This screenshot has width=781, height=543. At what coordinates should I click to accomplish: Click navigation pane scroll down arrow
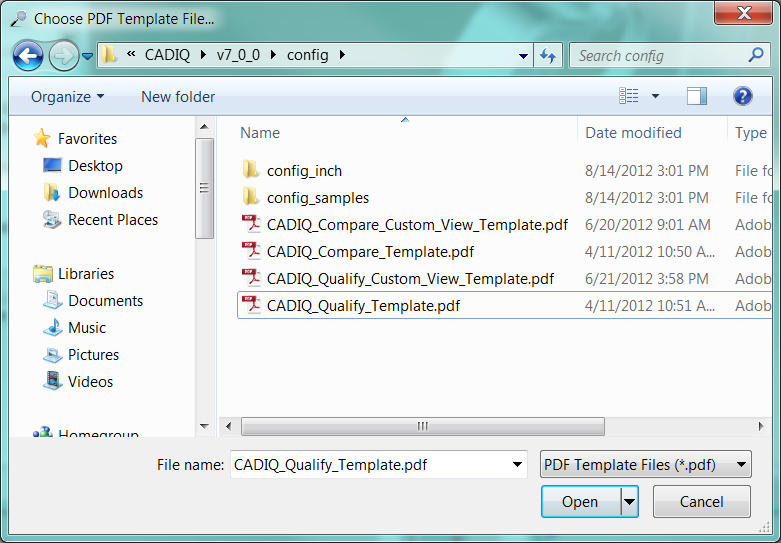click(x=204, y=426)
